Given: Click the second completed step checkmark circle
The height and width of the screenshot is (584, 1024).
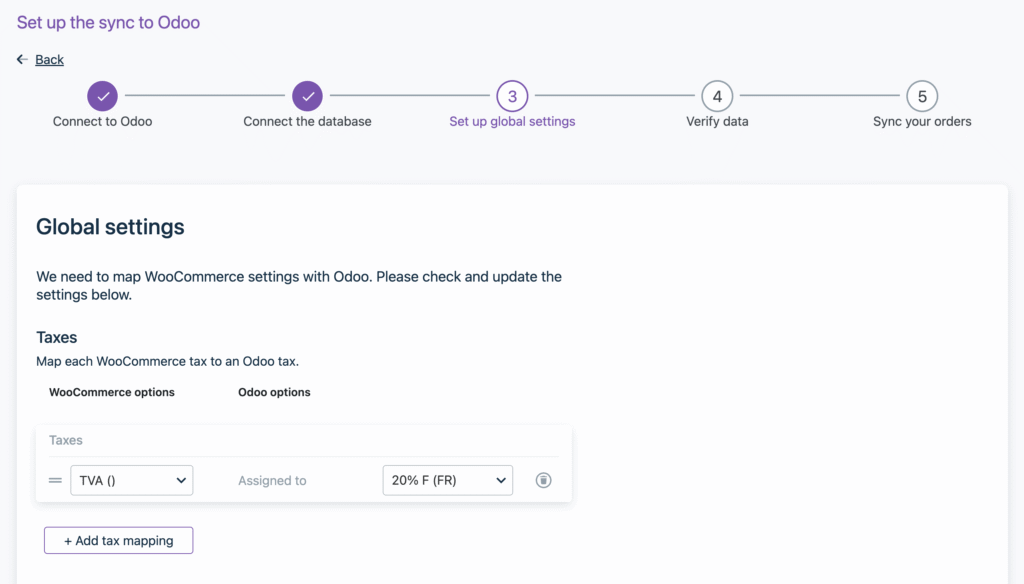Looking at the screenshot, I should click(308, 97).
